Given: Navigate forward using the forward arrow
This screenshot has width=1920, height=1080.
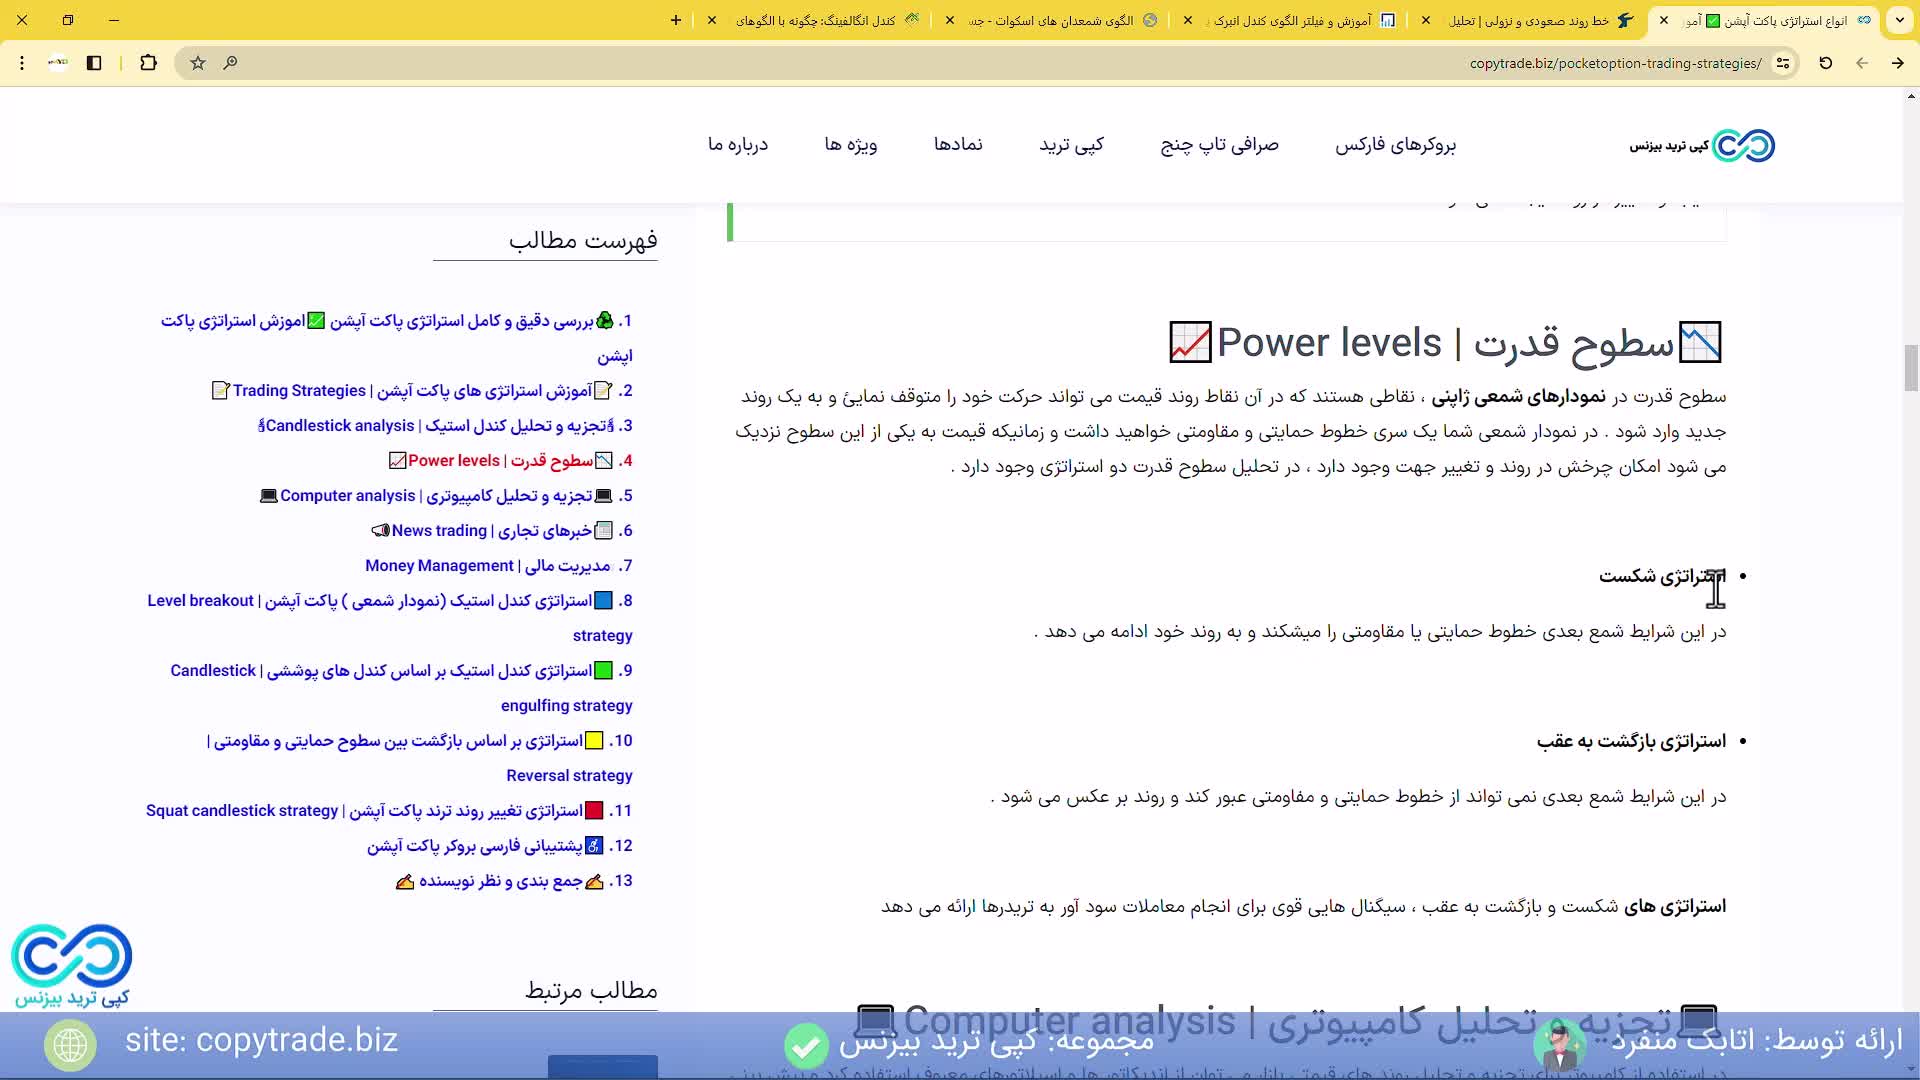Looking at the screenshot, I should click(1896, 63).
